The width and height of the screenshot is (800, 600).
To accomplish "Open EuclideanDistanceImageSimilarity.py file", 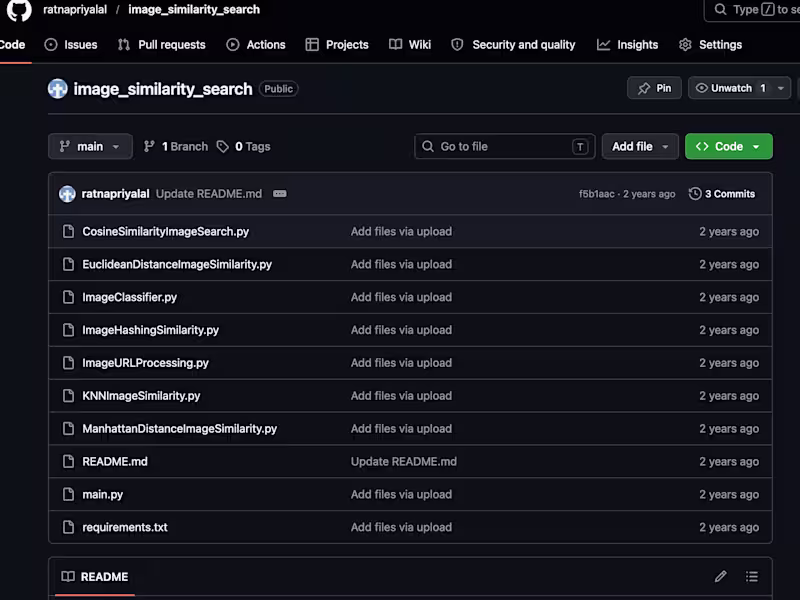I will click(x=177, y=265).
